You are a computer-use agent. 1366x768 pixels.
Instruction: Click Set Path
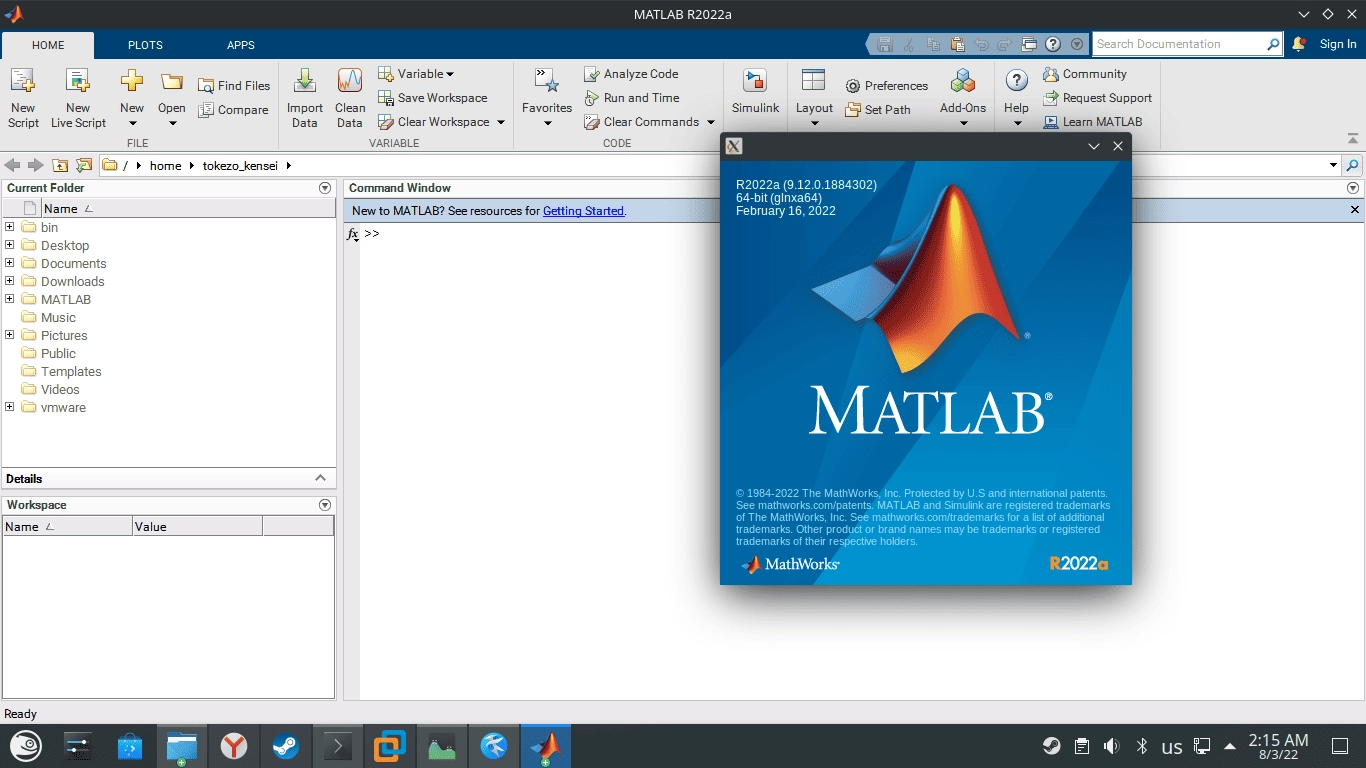click(878, 110)
